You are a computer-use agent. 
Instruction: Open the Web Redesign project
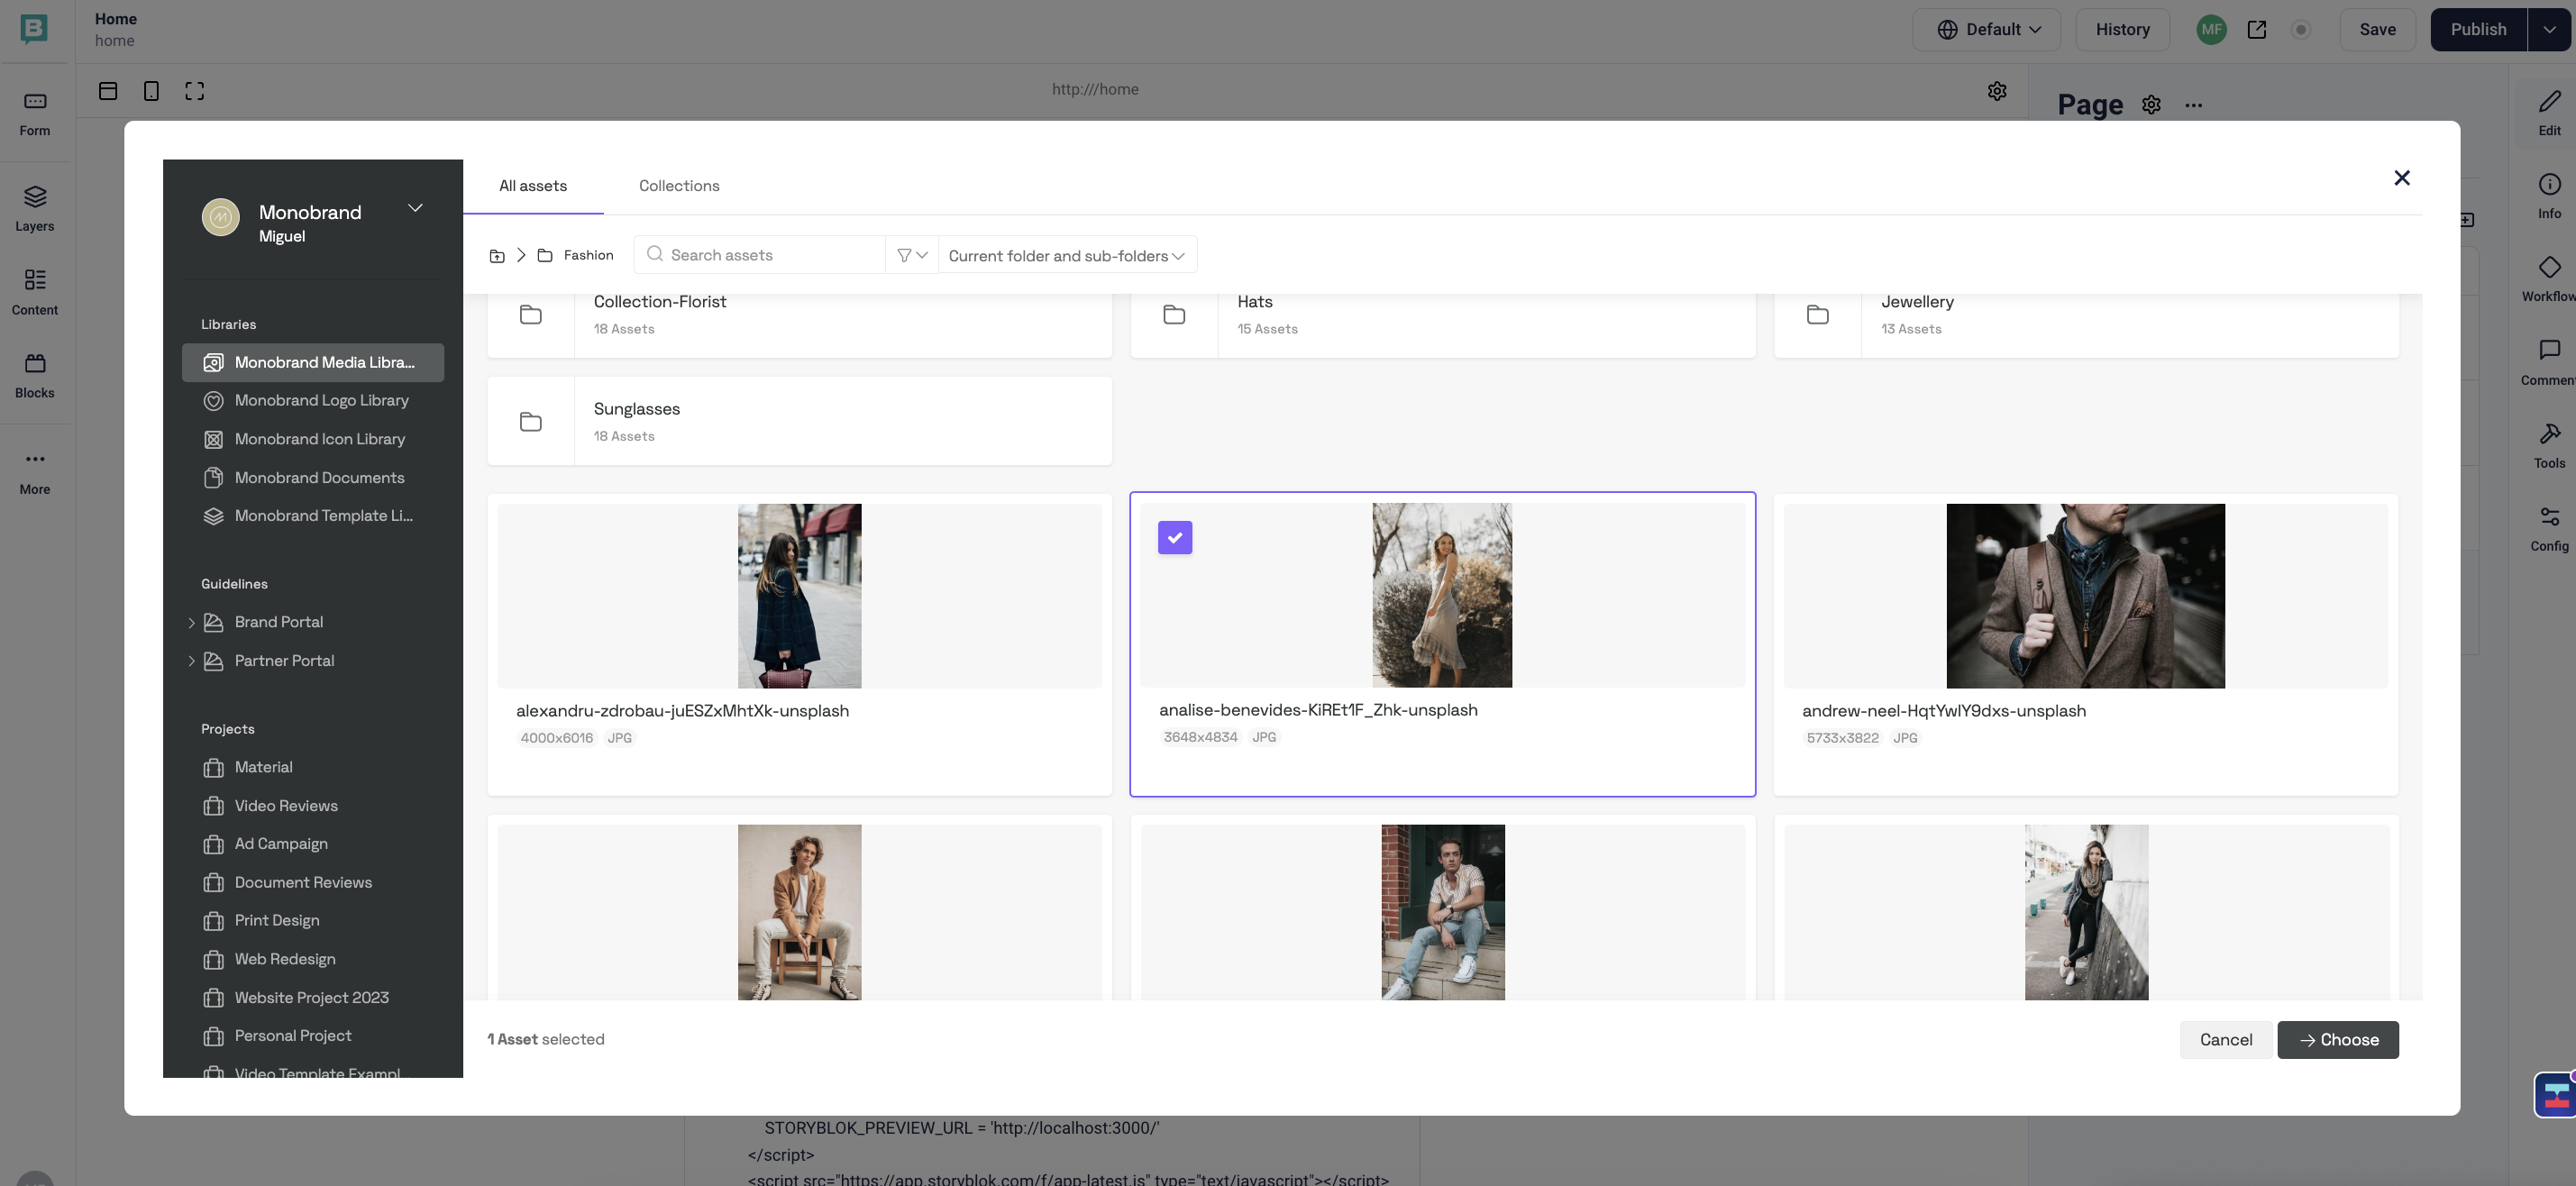(x=313, y=959)
